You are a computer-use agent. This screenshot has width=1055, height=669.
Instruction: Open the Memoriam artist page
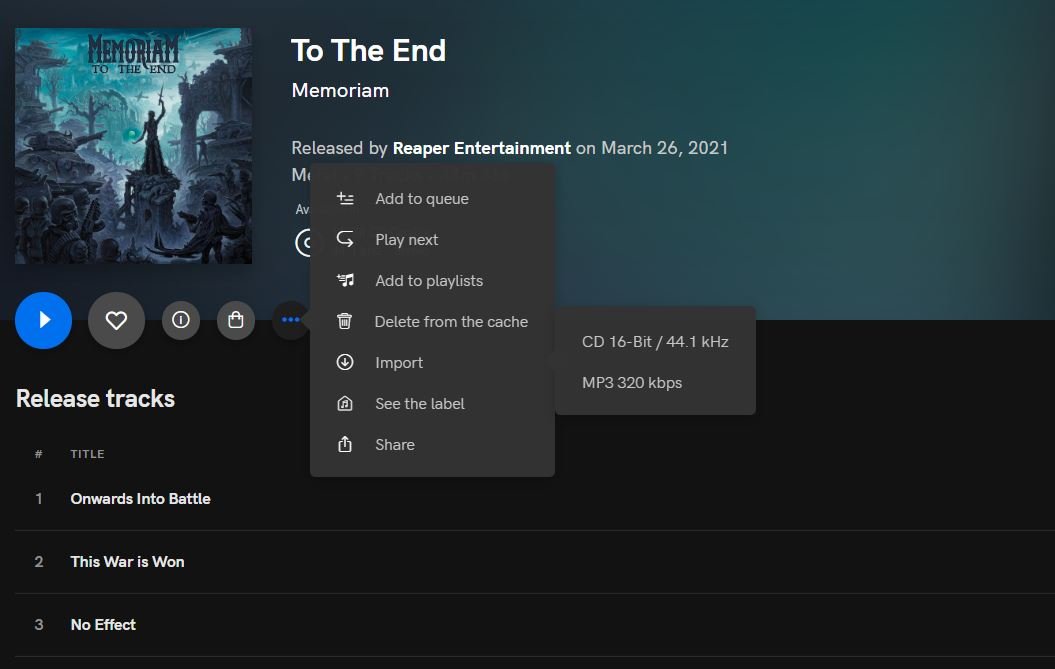click(x=340, y=90)
